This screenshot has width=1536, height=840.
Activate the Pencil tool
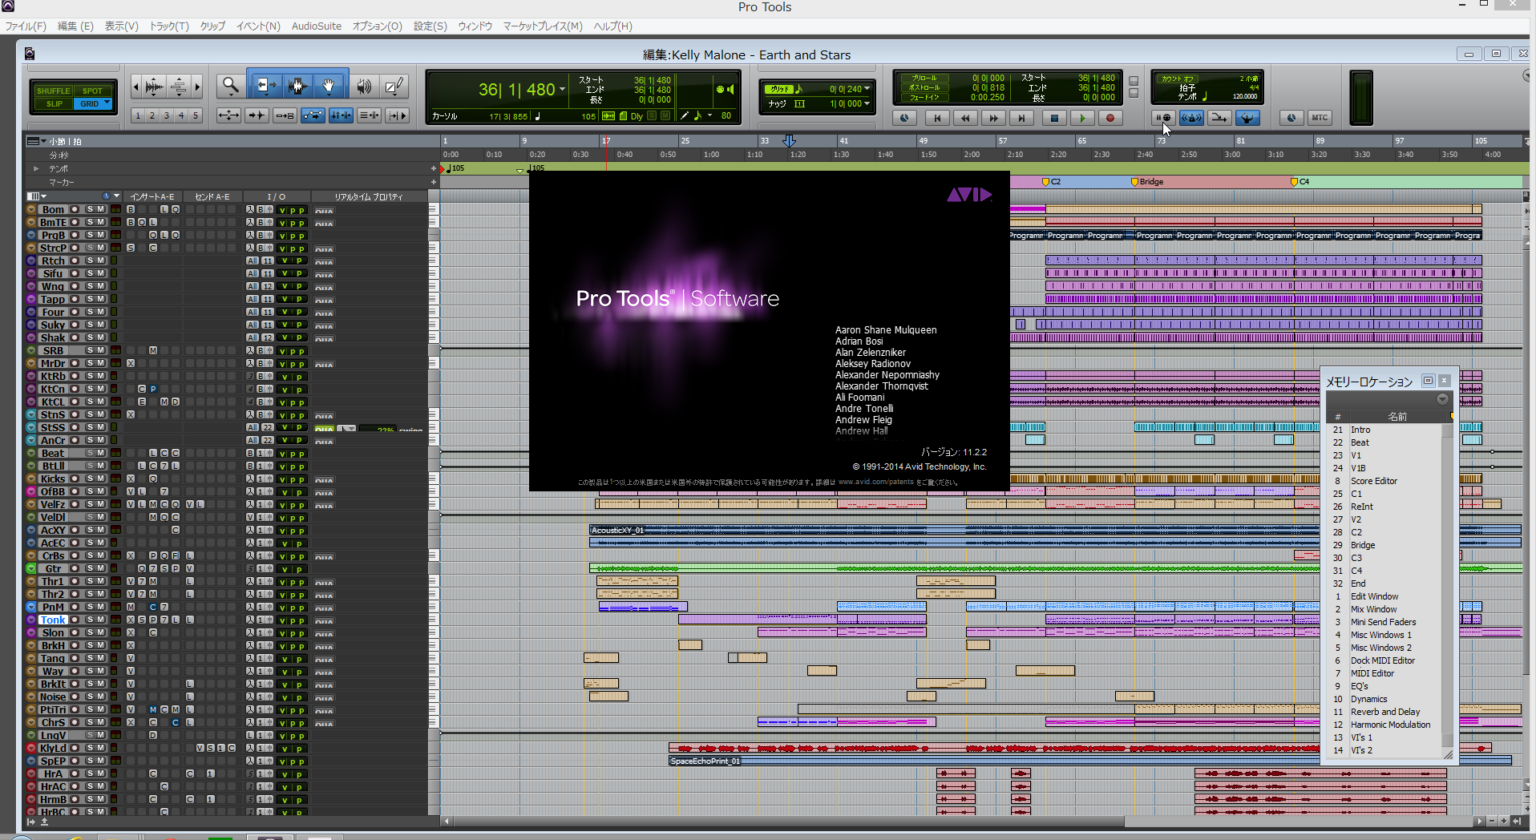(395, 87)
